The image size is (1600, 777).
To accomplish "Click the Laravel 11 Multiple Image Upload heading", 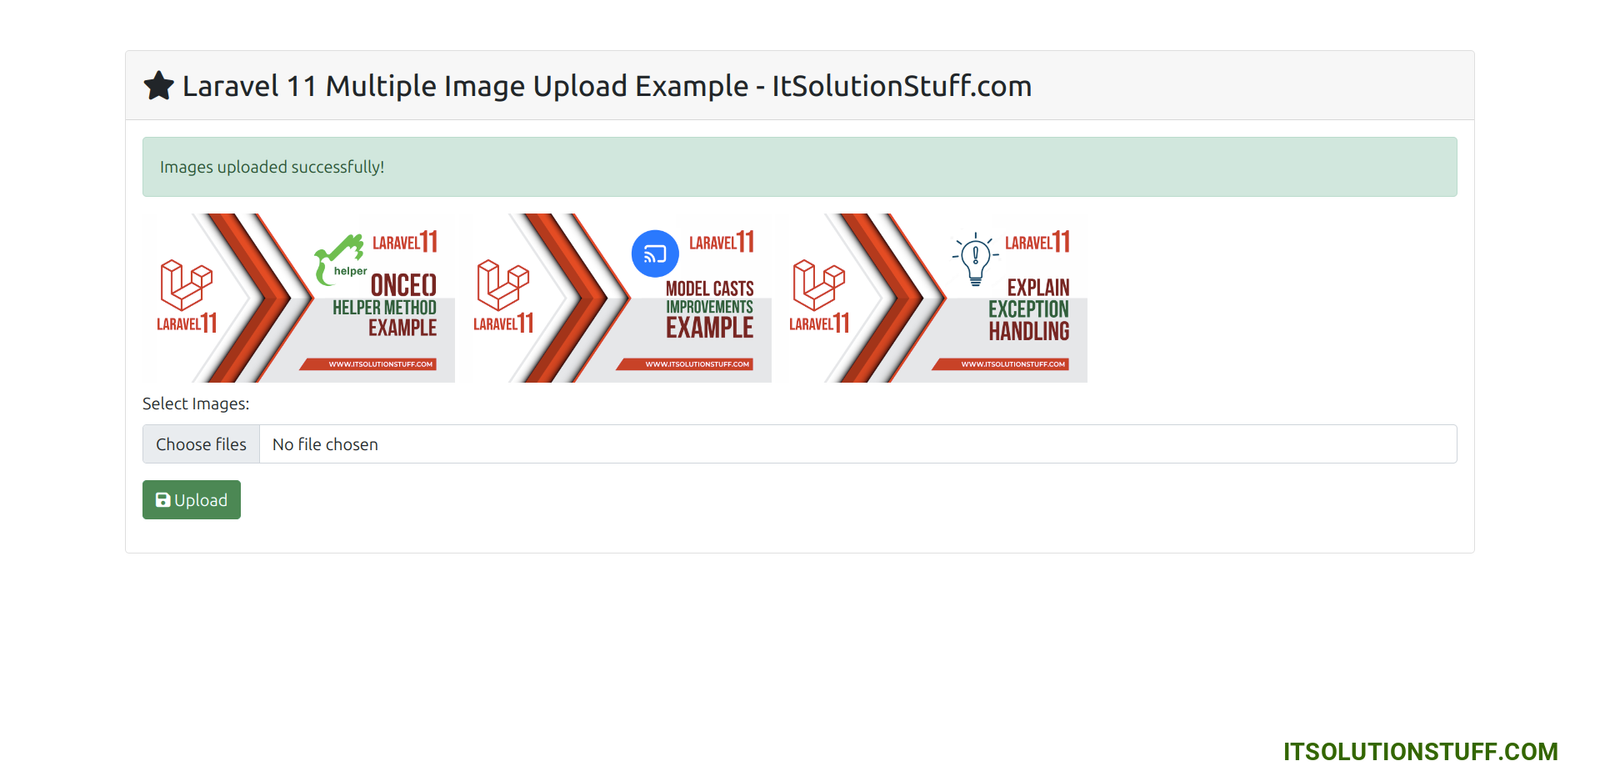I will [x=607, y=86].
